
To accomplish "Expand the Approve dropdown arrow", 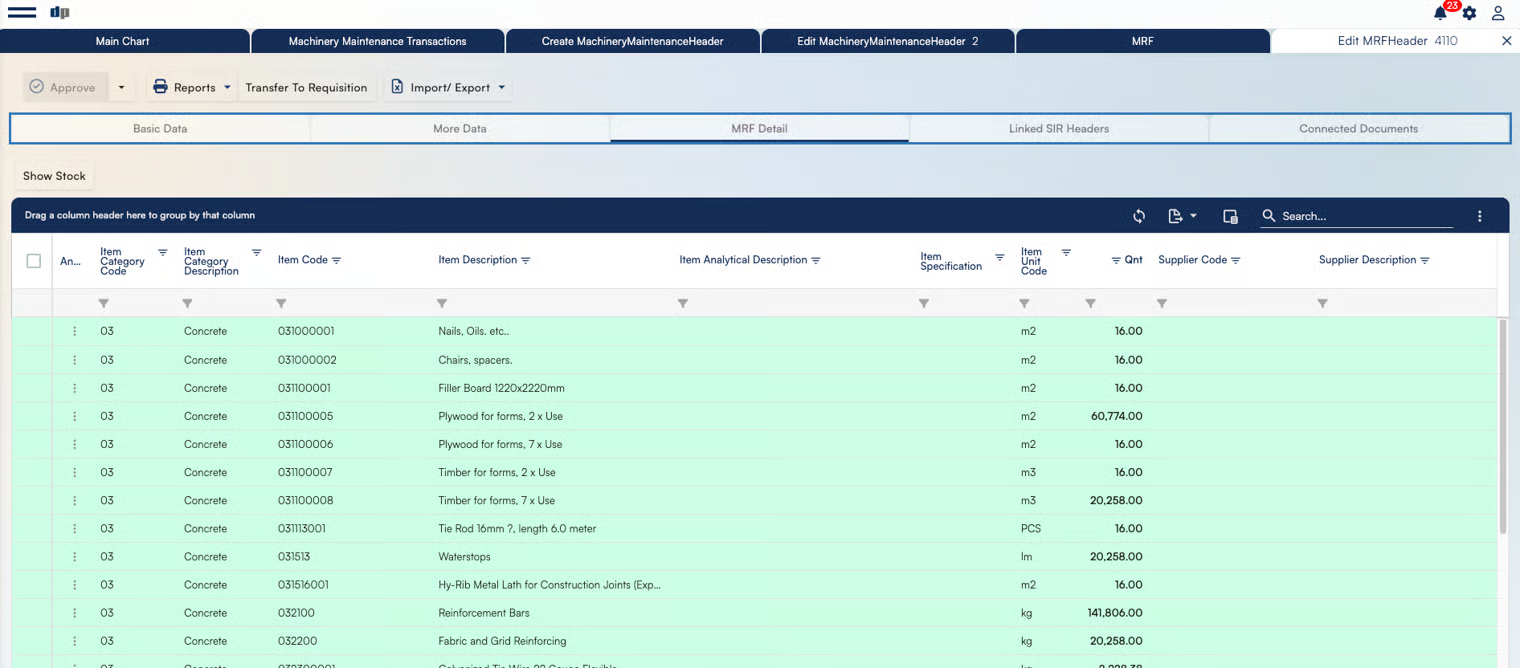I will pyautogui.click(x=121, y=88).
